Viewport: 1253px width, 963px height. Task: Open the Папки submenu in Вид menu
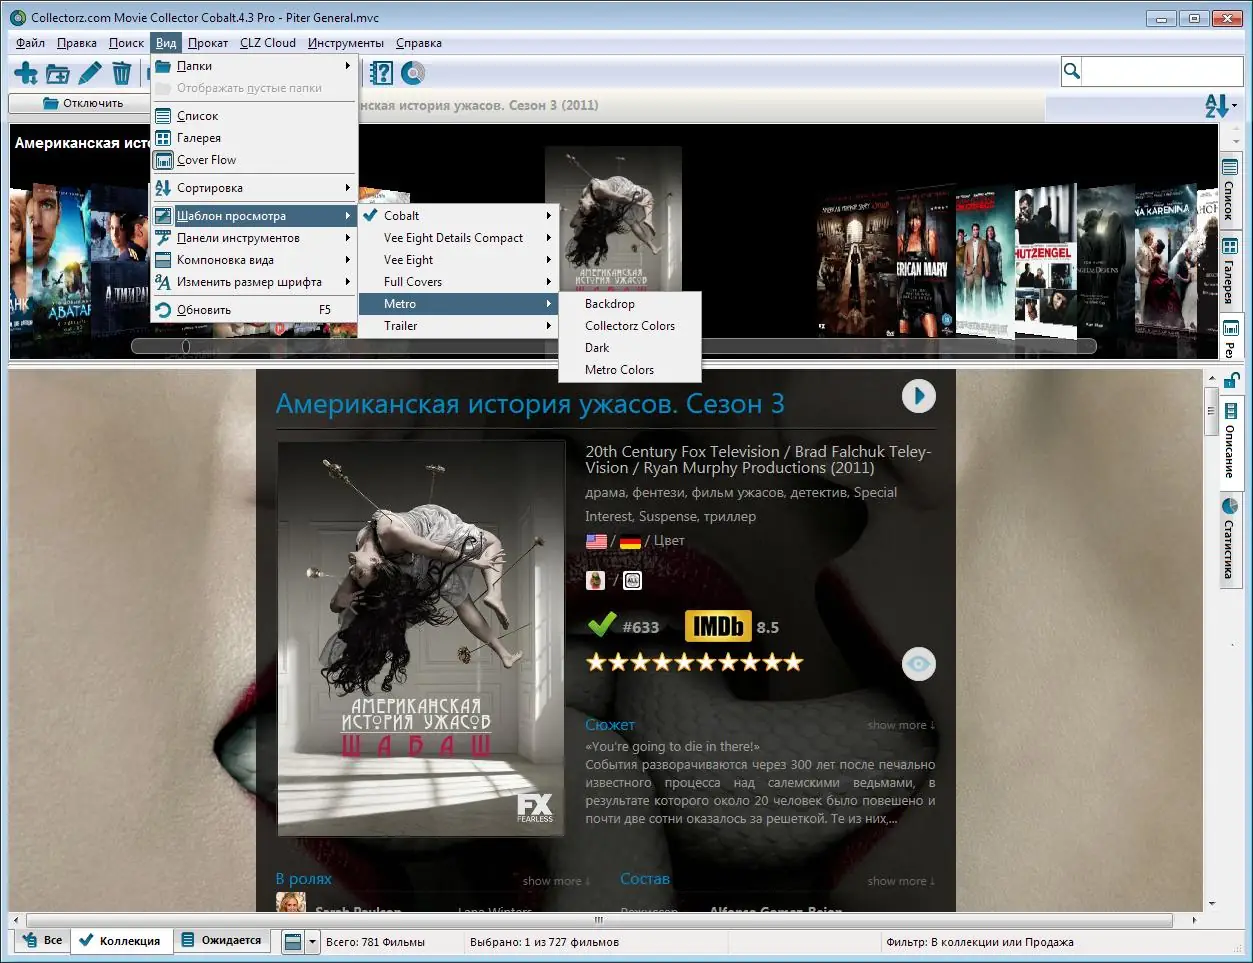254,66
